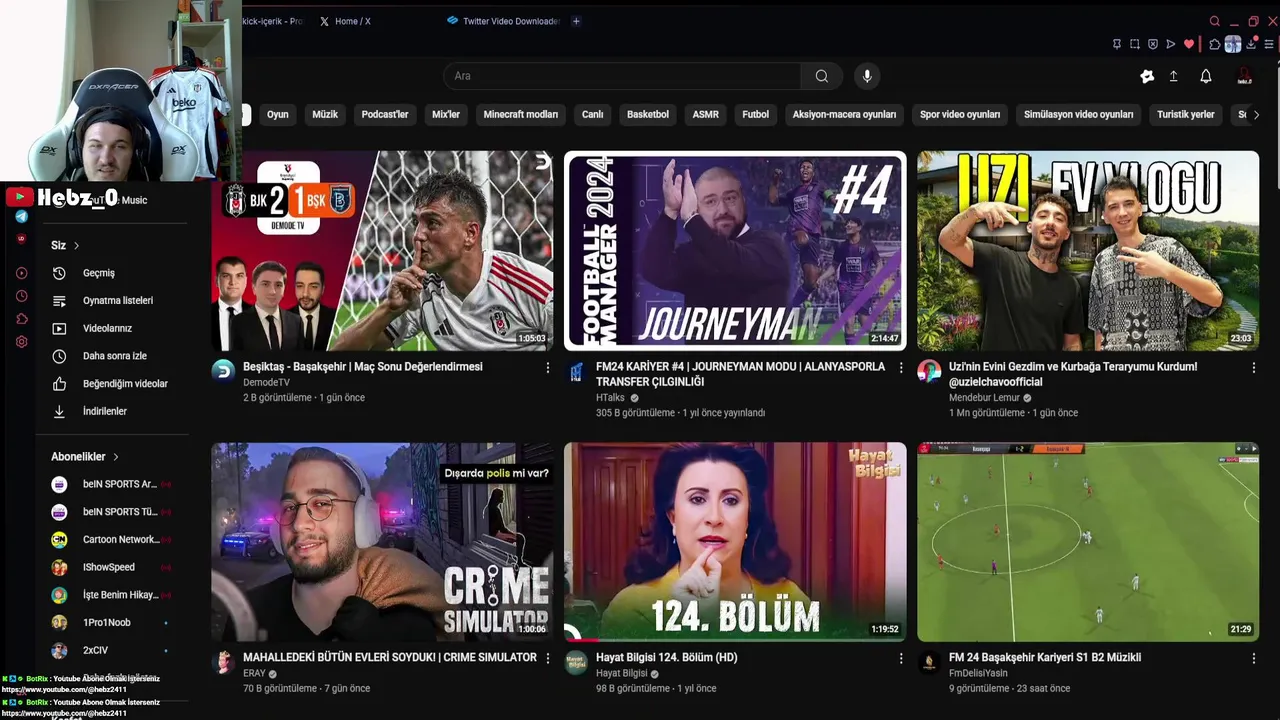The width and height of the screenshot is (1280, 720).
Task: Open sidebar player icon
Action: [21, 273]
